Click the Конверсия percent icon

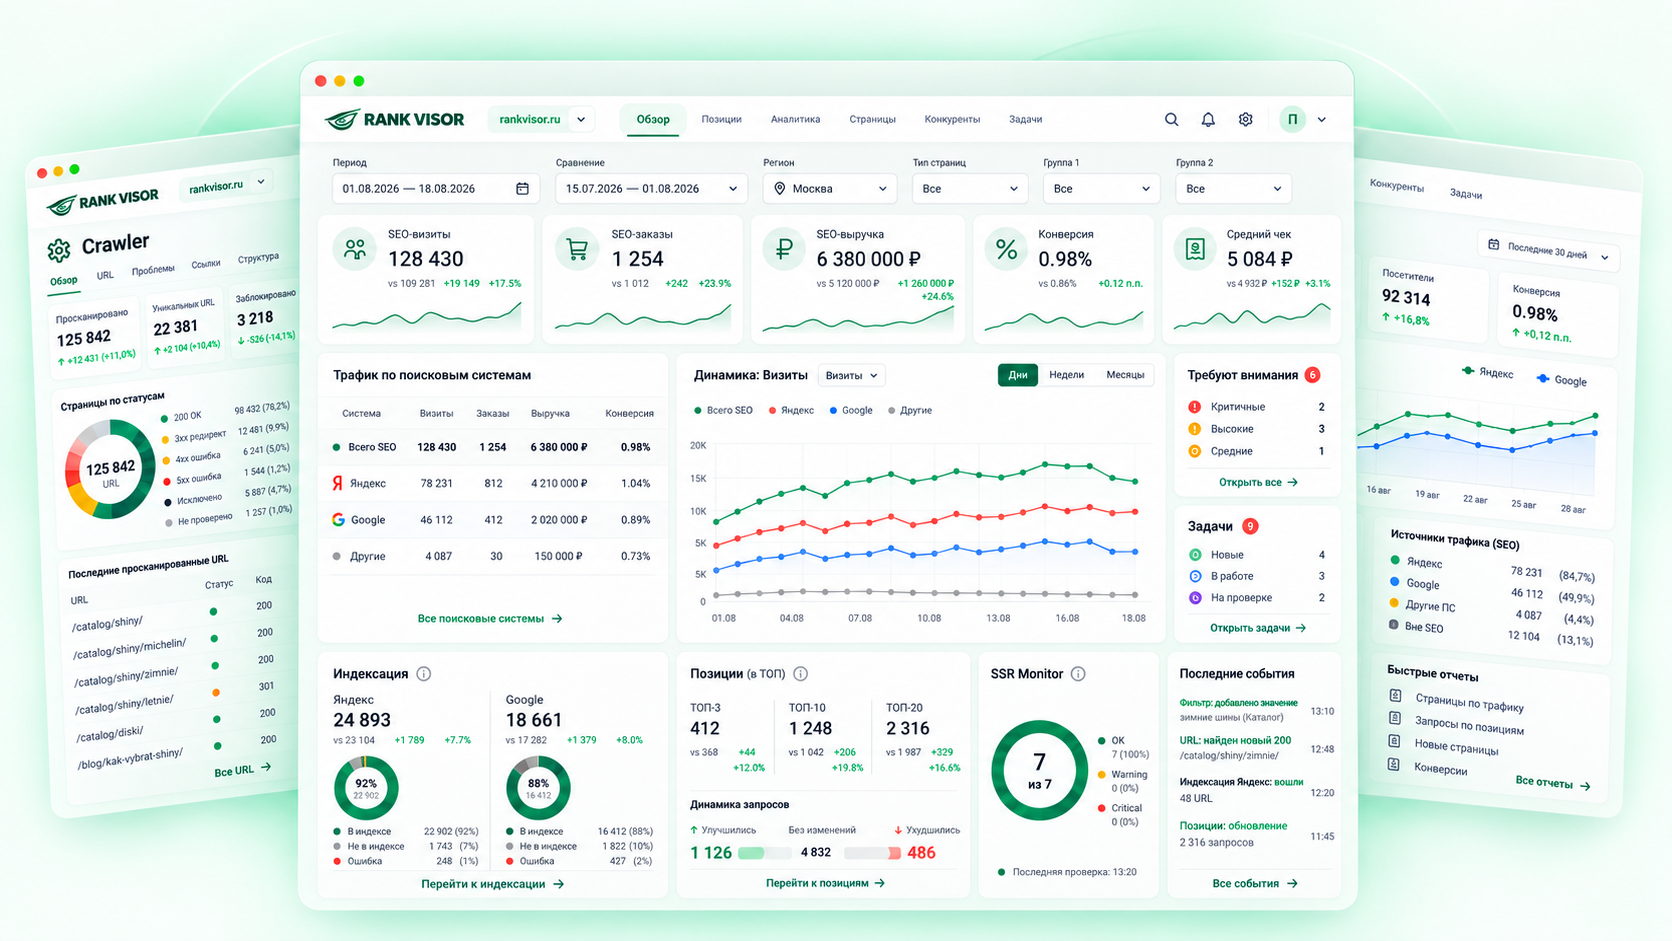(1006, 249)
